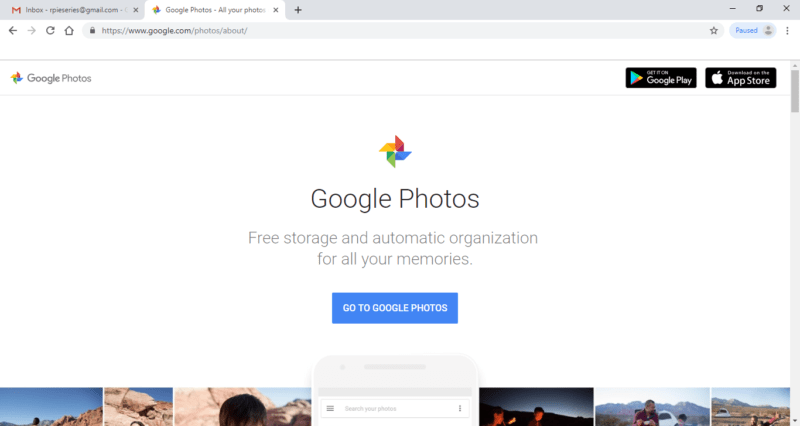Click the 'for all your memories.' text
This screenshot has width=800, height=426.
tap(395, 259)
